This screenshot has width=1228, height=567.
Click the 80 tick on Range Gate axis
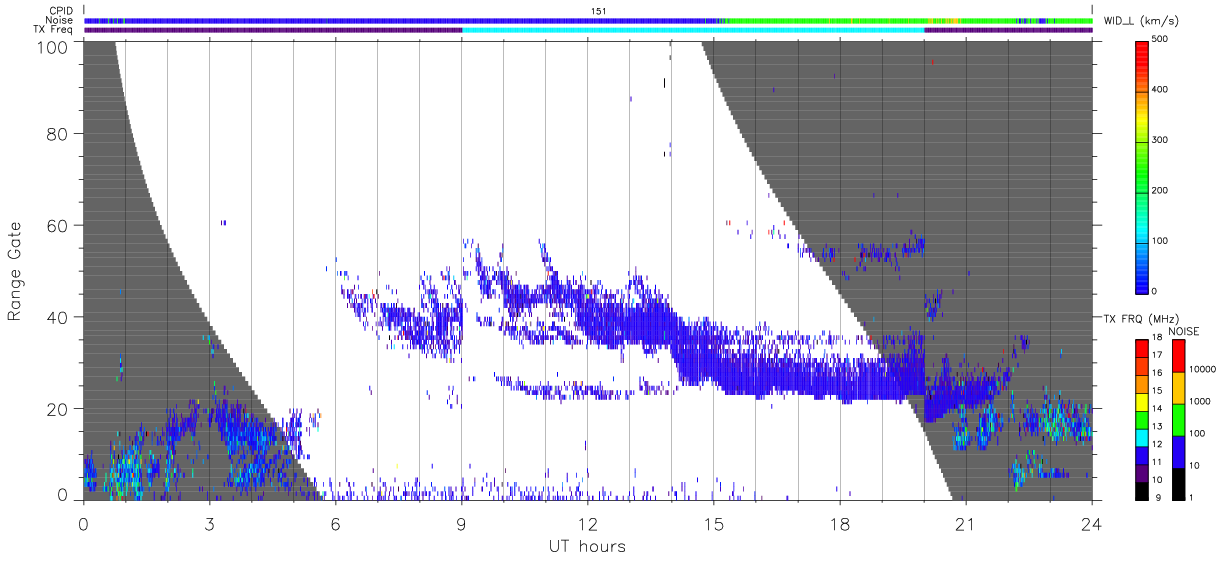coord(59,134)
